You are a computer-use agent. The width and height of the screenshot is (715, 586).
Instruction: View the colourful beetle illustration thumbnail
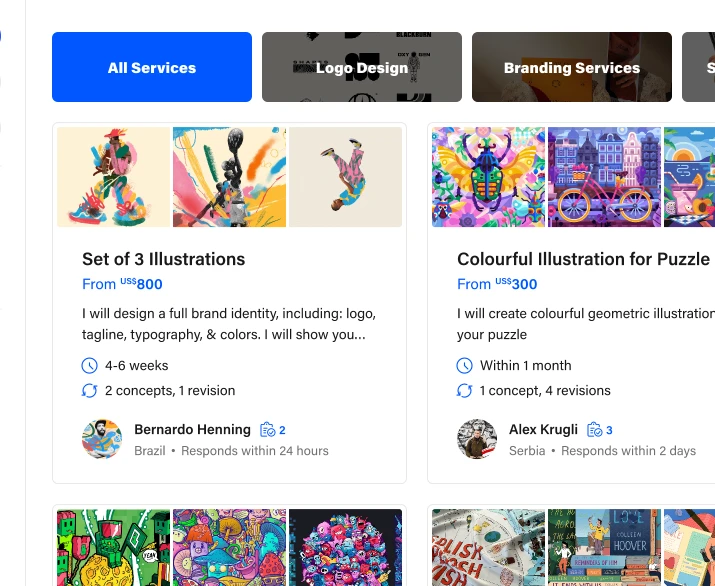(x=489, y=177)
